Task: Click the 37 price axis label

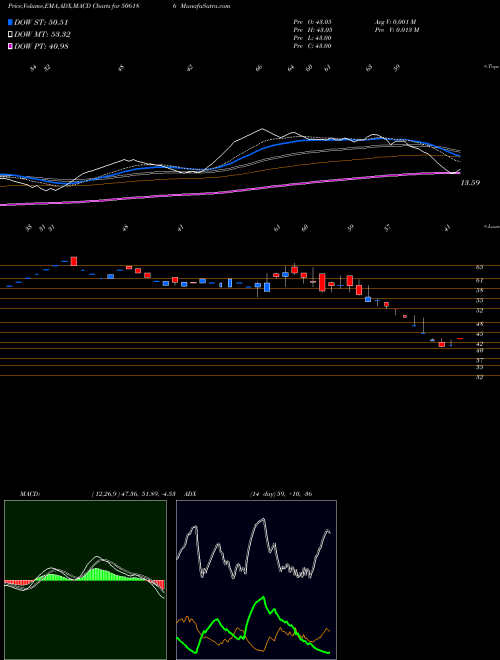Action: (479, 360)
